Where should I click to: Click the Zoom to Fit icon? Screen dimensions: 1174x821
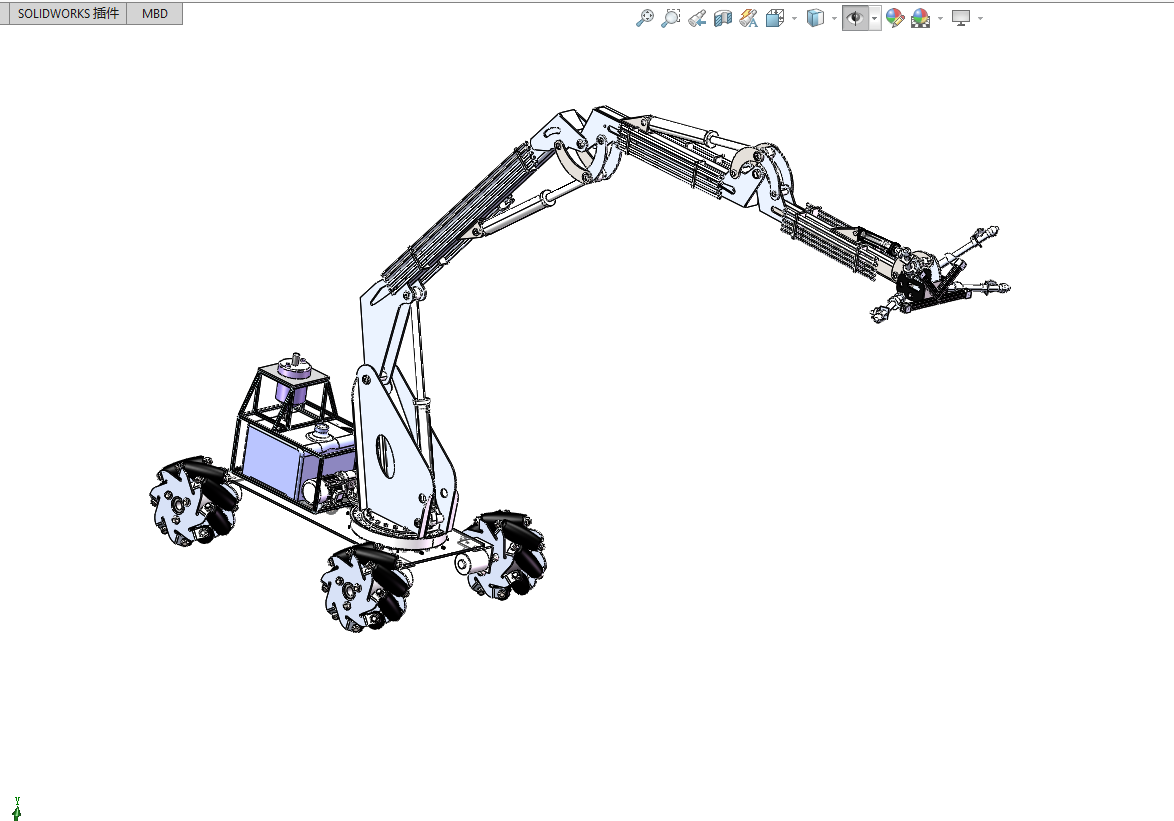pos(644,18)
